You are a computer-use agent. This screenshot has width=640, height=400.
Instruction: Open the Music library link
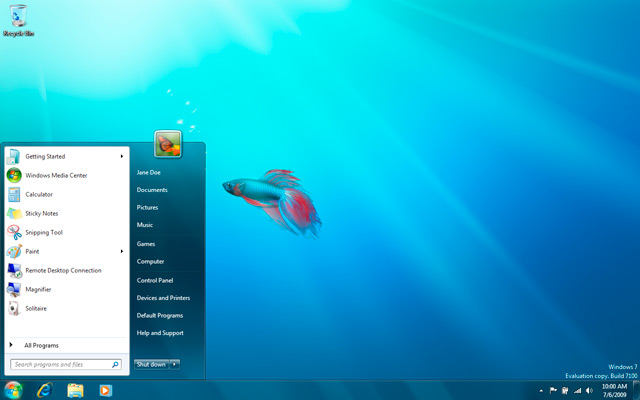pyautogui.click(x=145, y=225)
